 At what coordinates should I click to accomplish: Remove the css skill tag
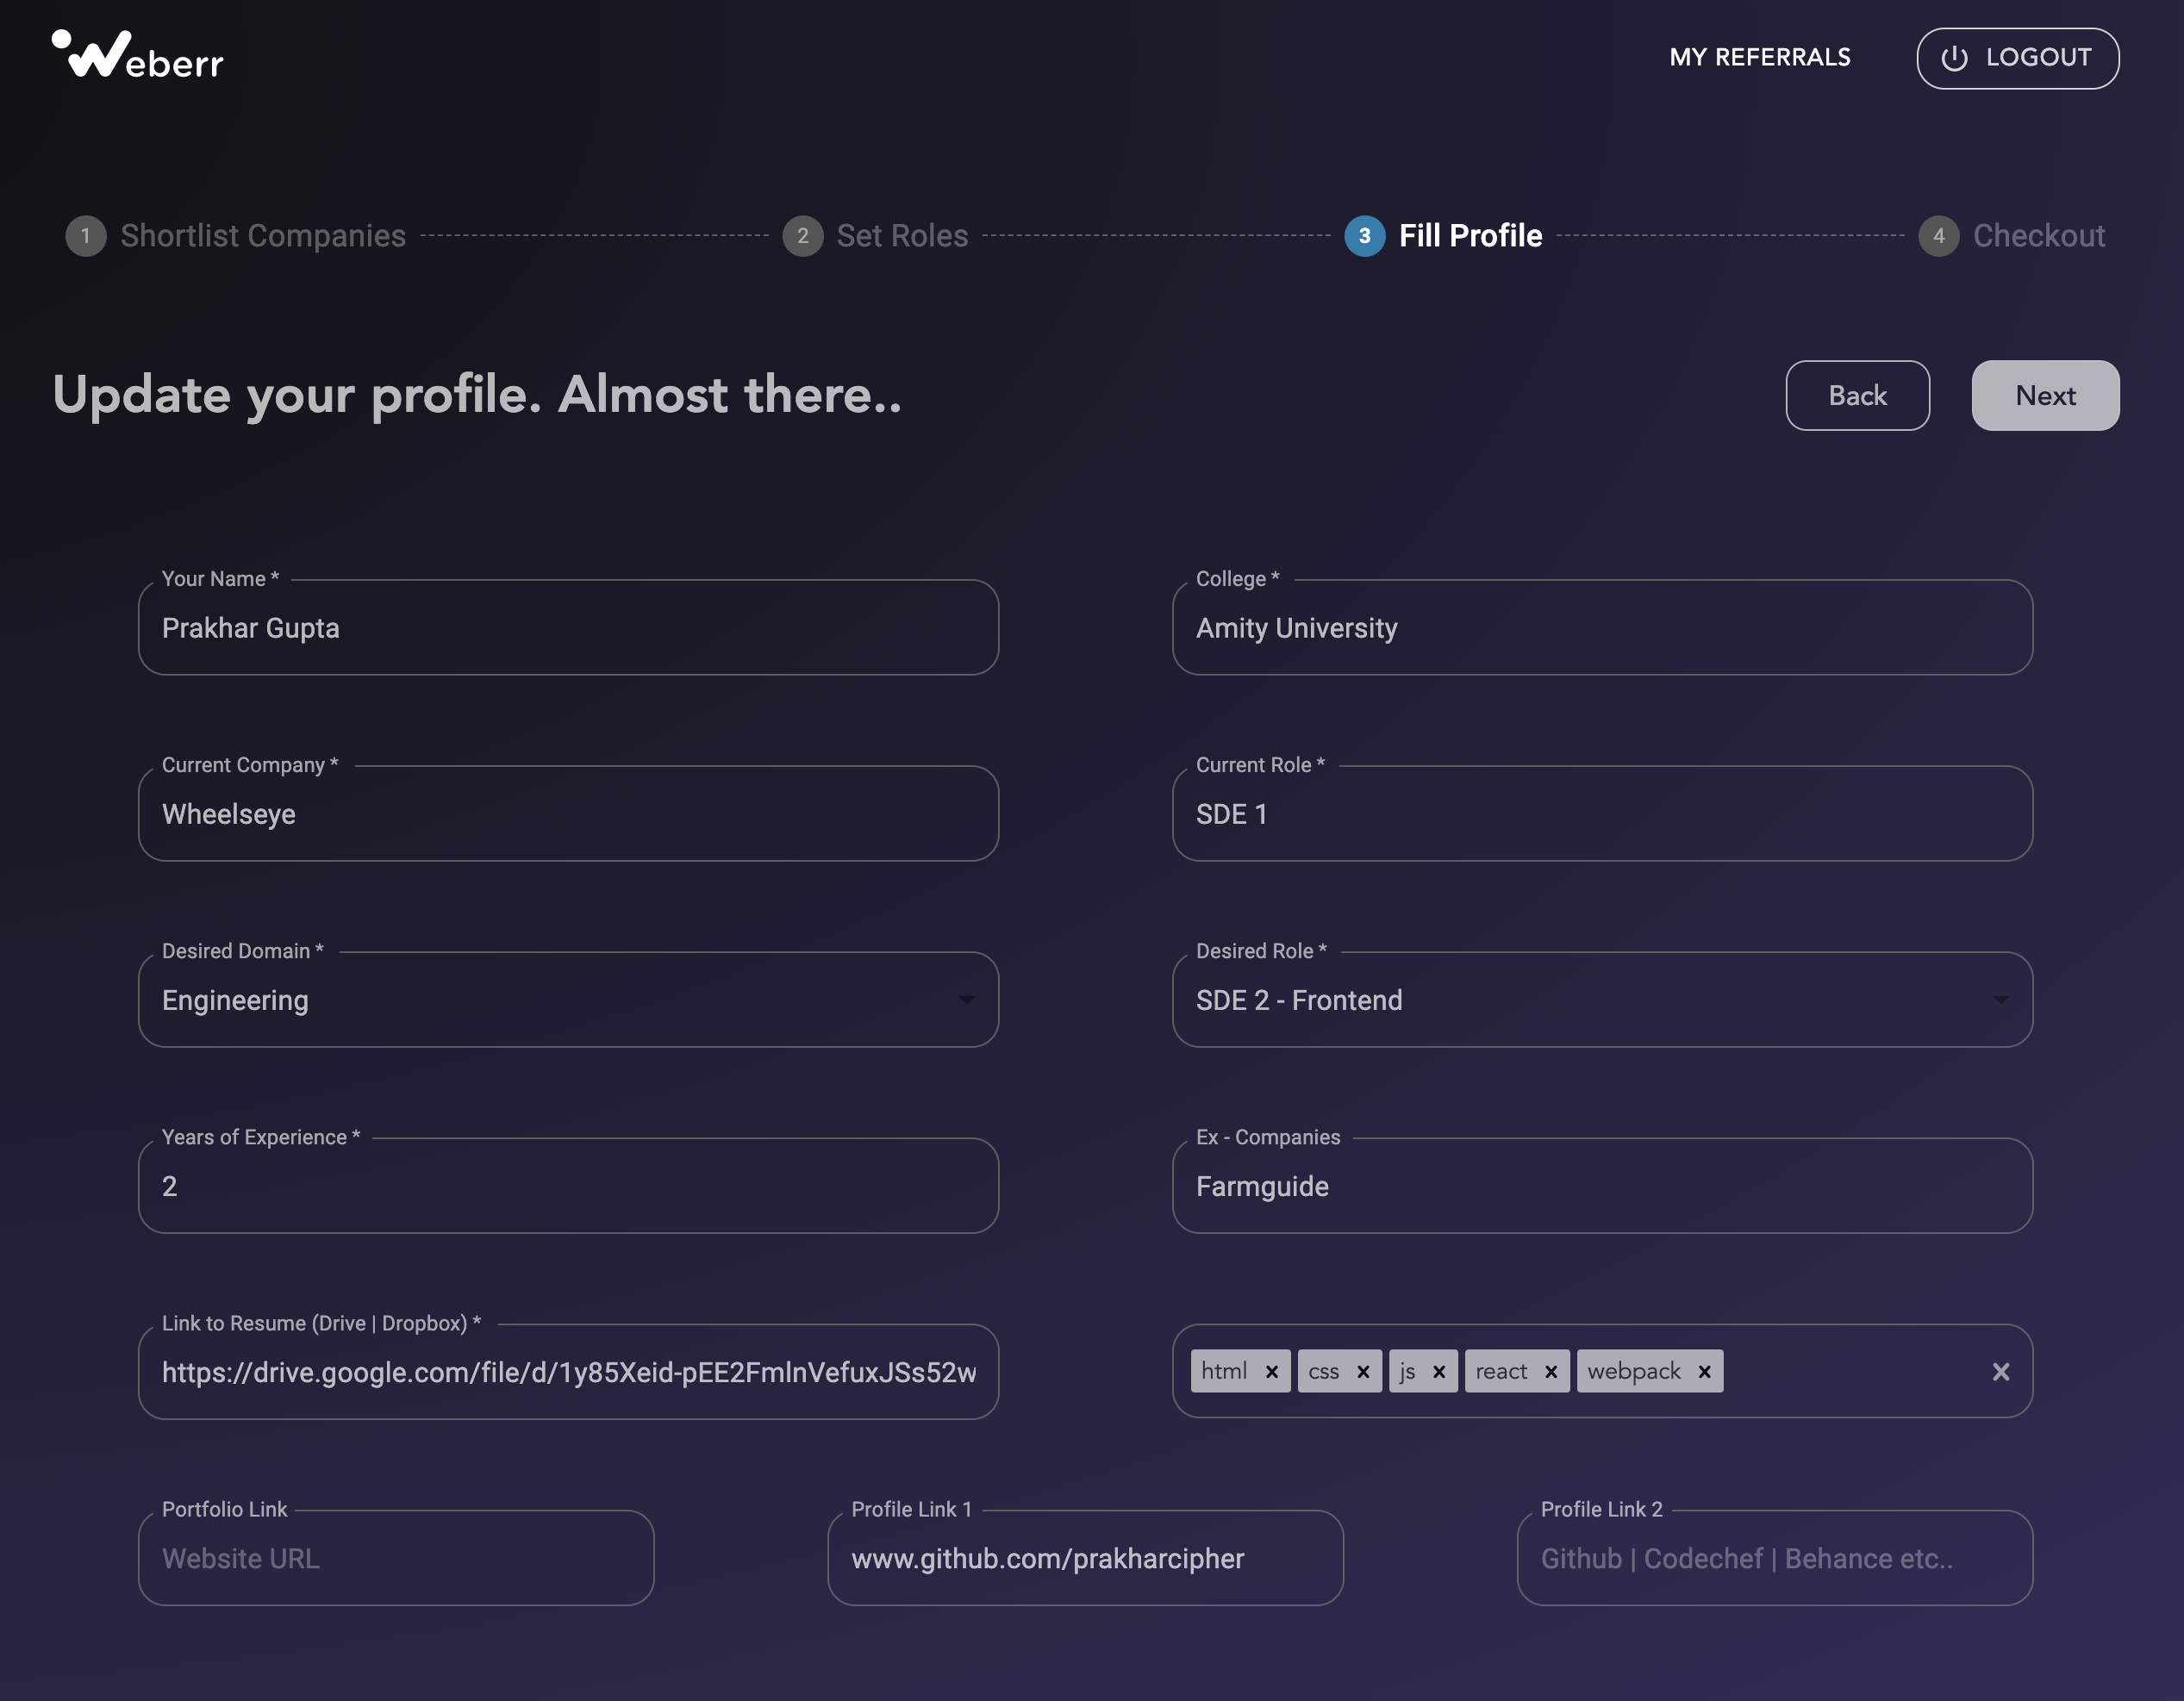[1362, 1372]
